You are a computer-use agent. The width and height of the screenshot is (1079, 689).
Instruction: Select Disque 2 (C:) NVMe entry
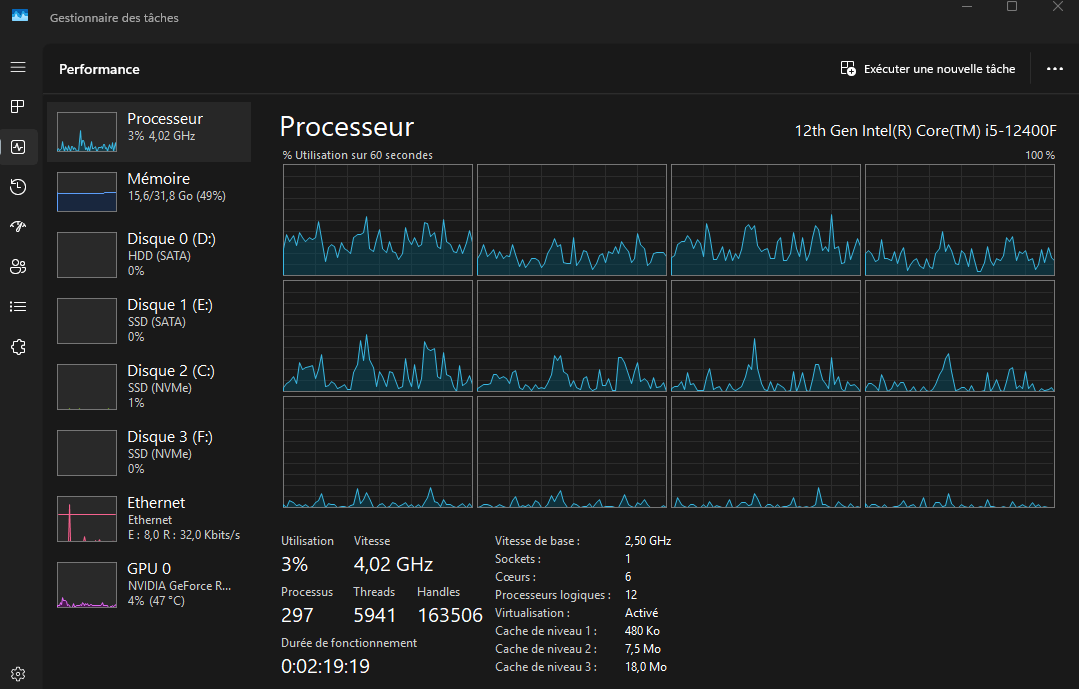pos(149,387)
